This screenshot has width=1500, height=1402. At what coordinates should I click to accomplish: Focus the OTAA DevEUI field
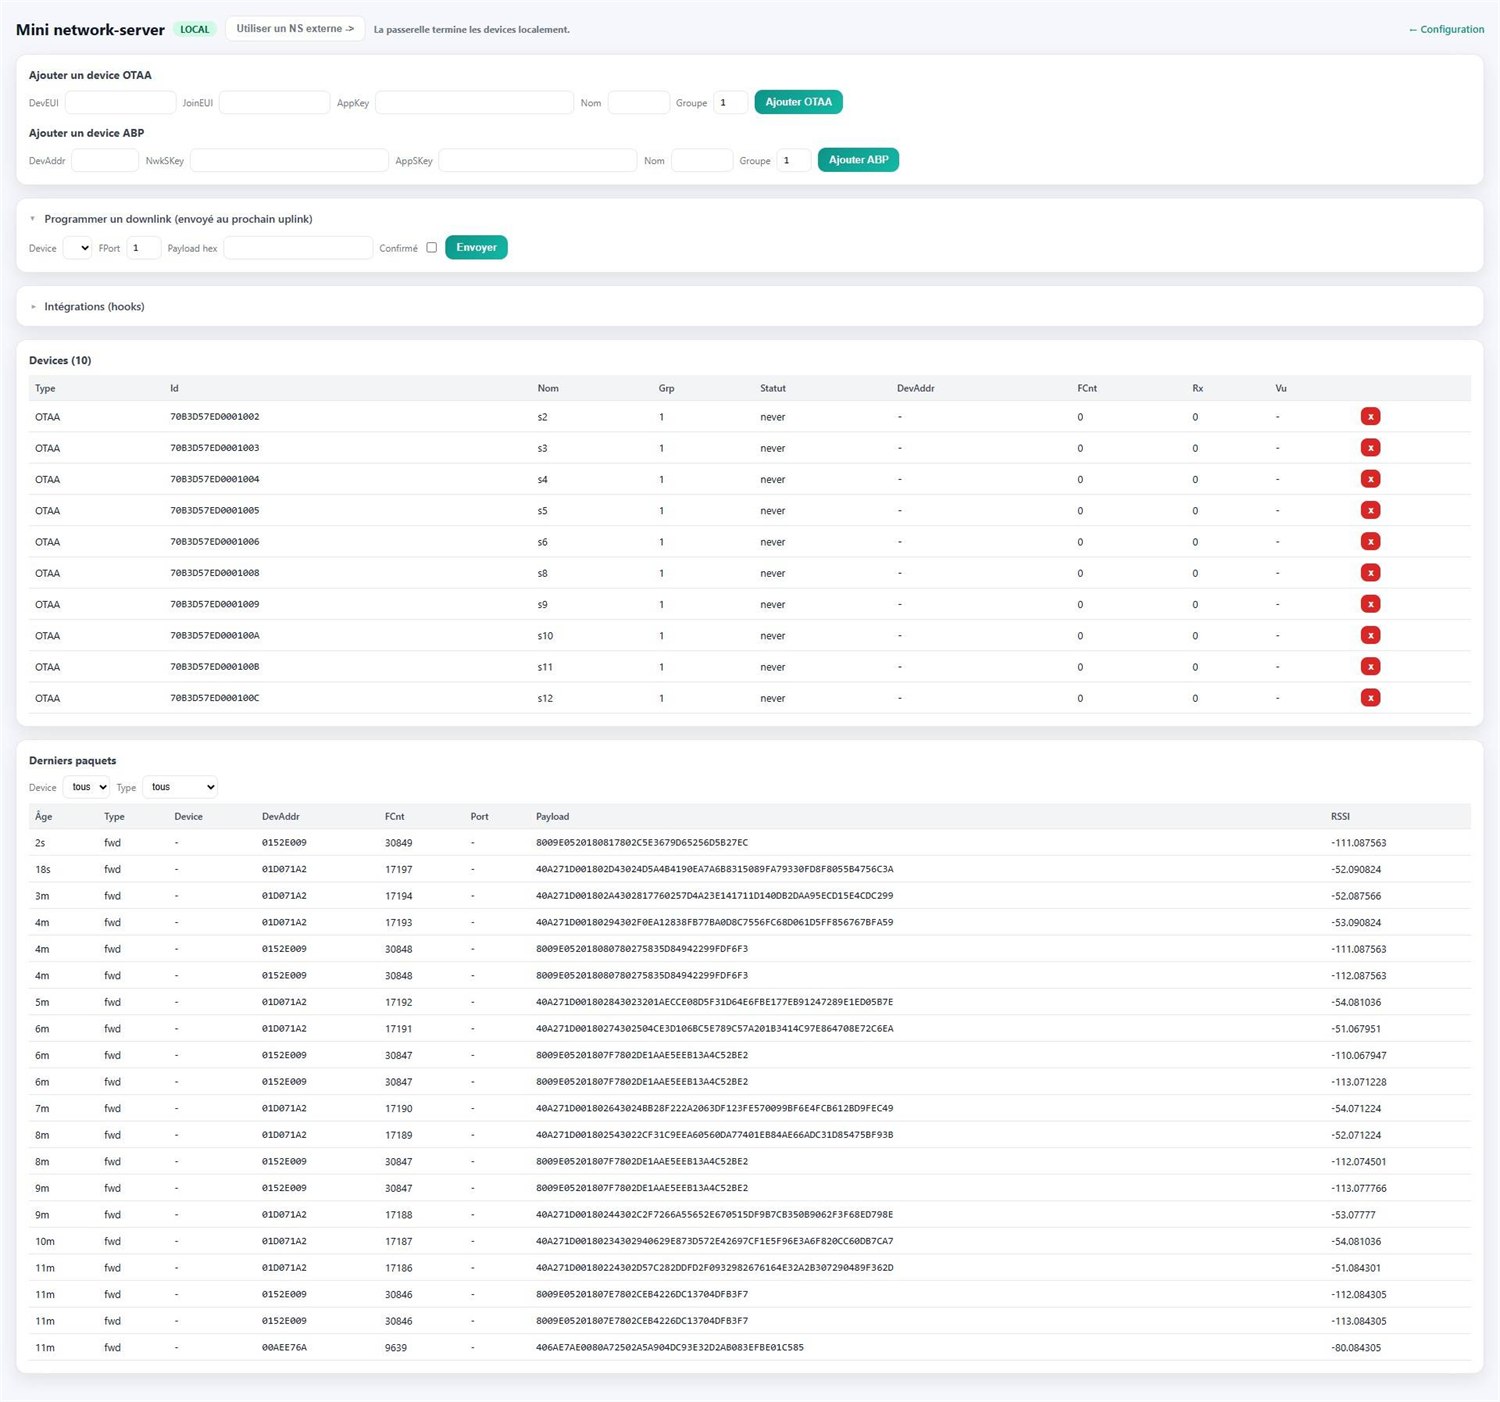tap(120, 102)
